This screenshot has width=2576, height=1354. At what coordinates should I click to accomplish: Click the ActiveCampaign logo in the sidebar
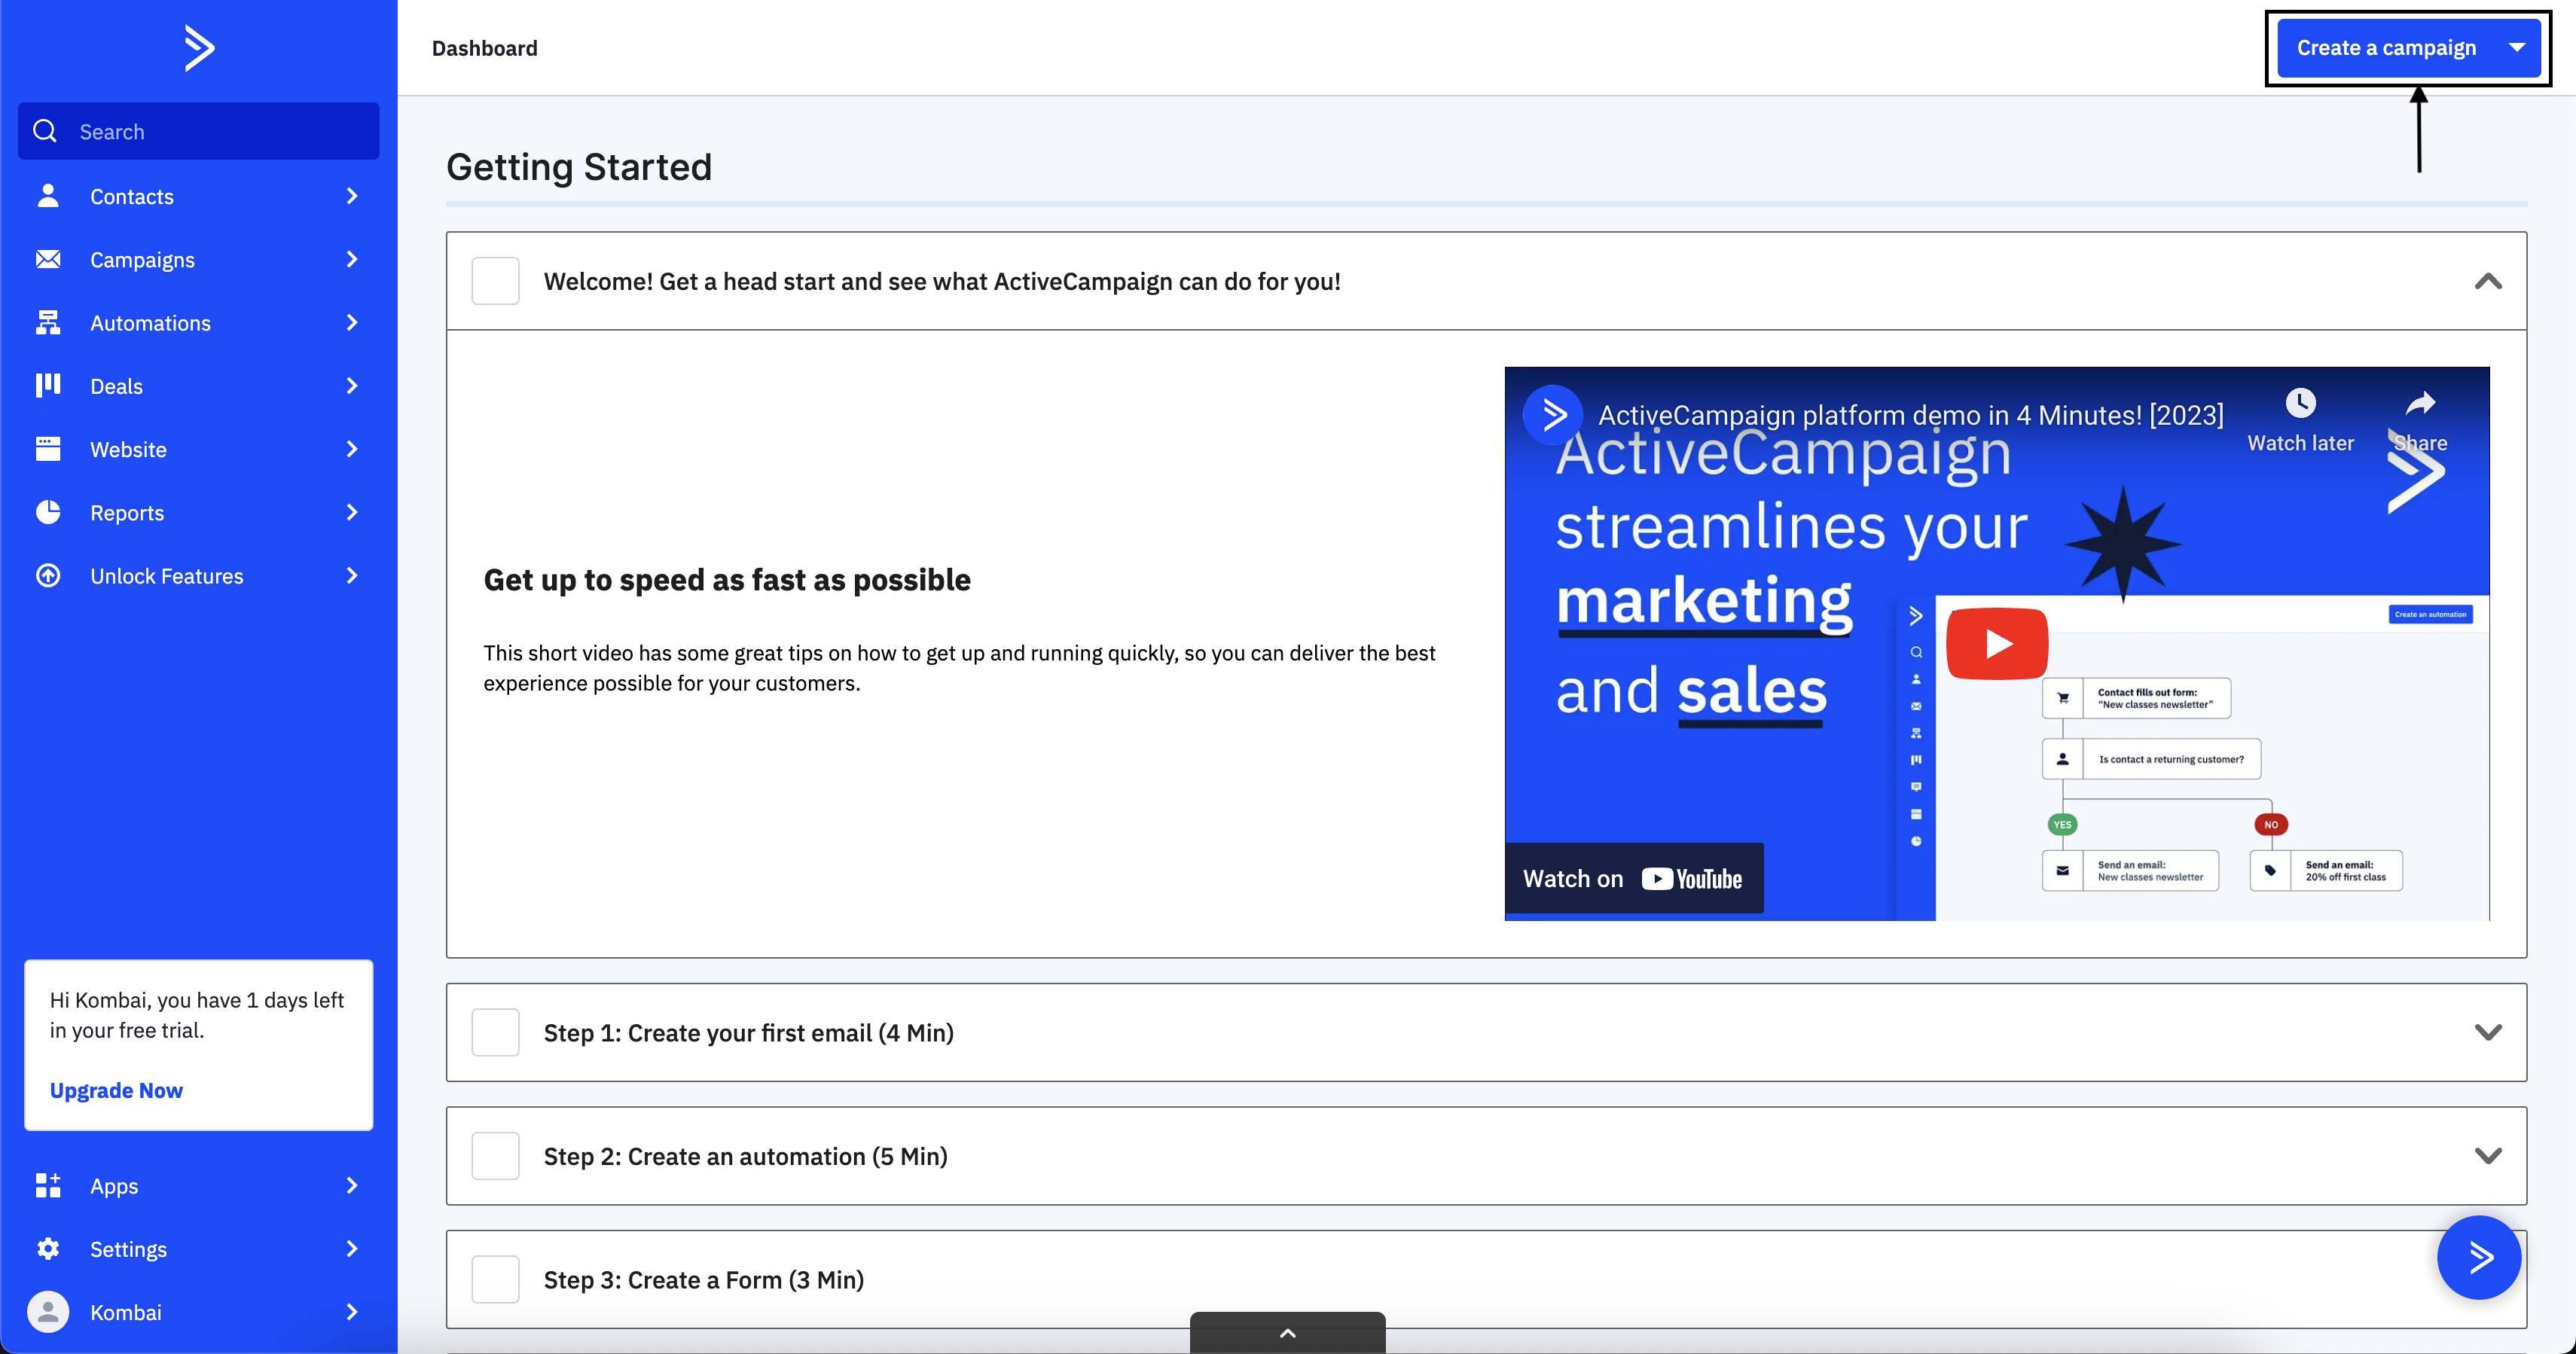[199, 48]
